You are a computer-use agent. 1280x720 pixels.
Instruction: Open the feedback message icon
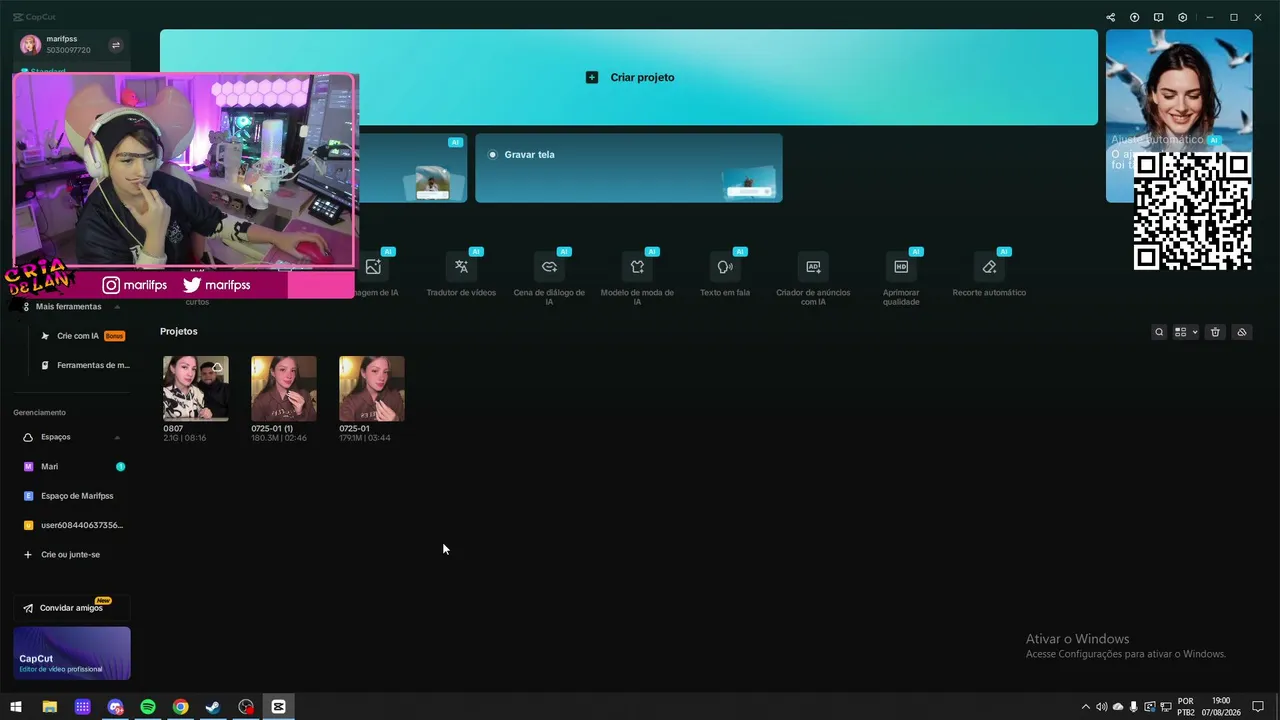coord(1158,17)
